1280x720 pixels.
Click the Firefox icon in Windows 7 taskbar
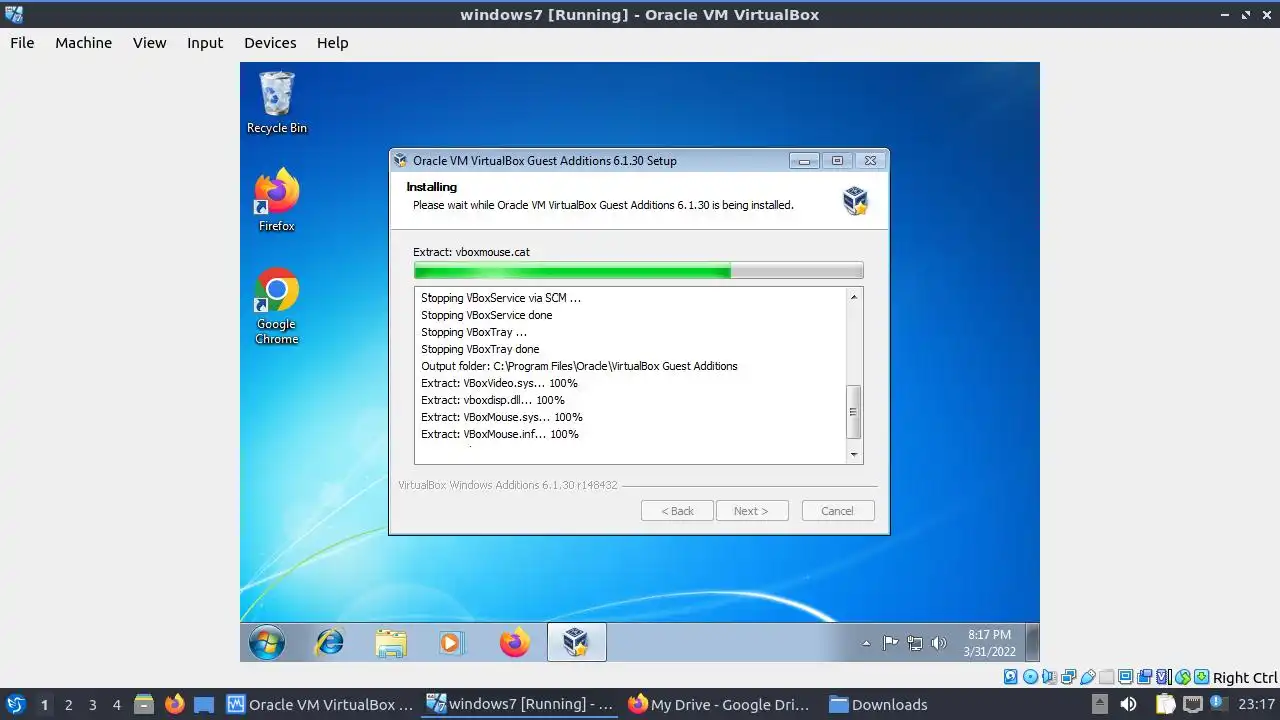(x=514, y=642)
